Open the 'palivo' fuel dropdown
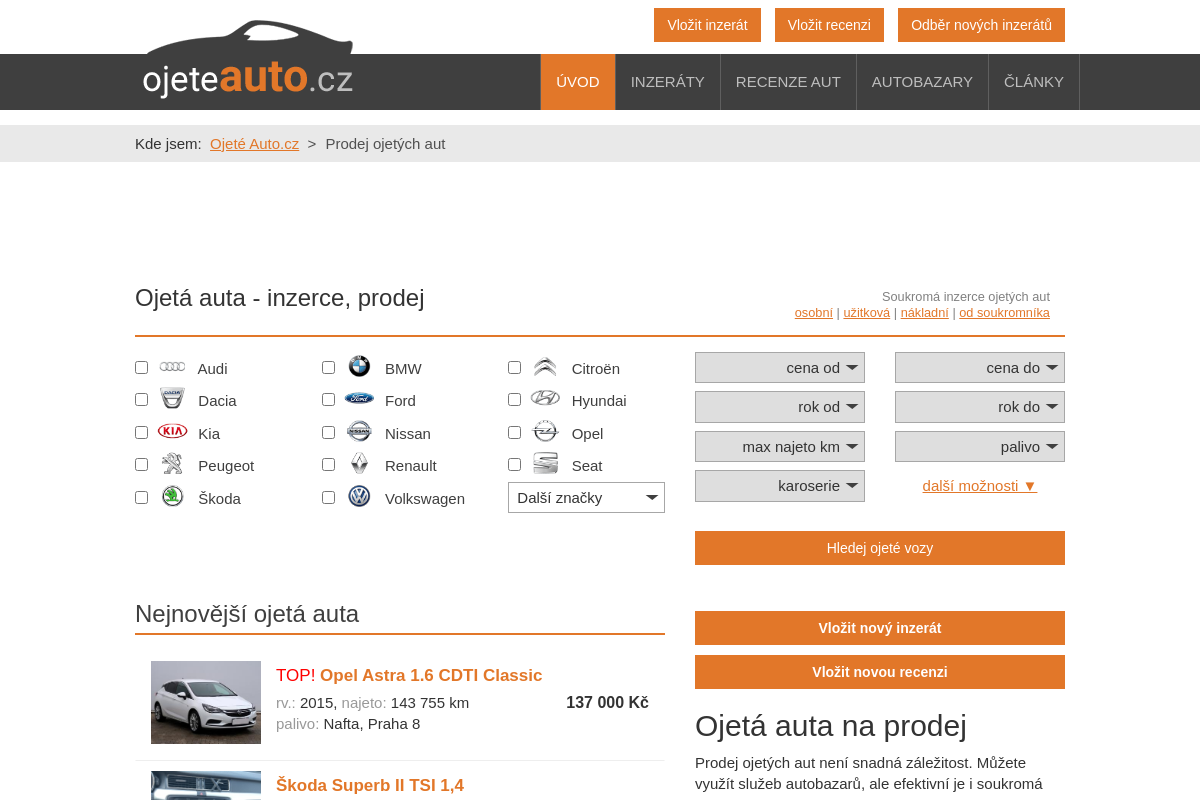Image resolution: width=1200 pixels, height=800 pixels. click(x=979, y=446)
